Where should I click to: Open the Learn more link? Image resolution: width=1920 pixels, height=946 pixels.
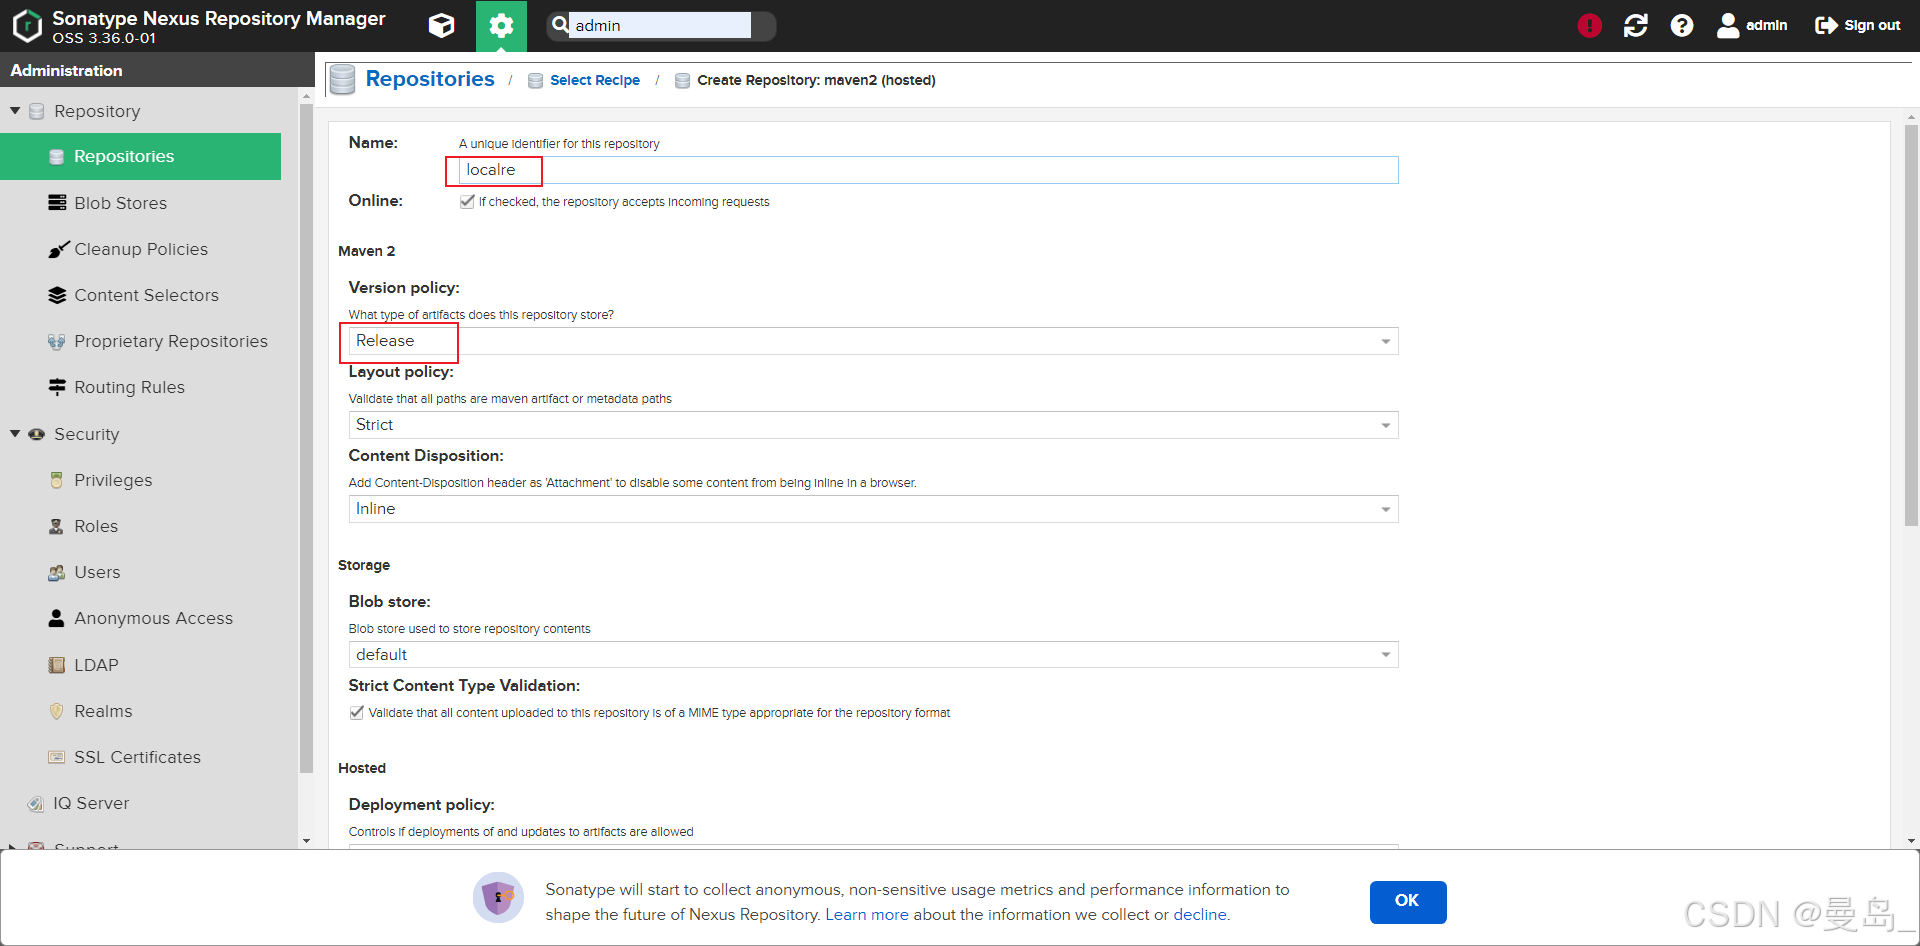click(867, 914)
